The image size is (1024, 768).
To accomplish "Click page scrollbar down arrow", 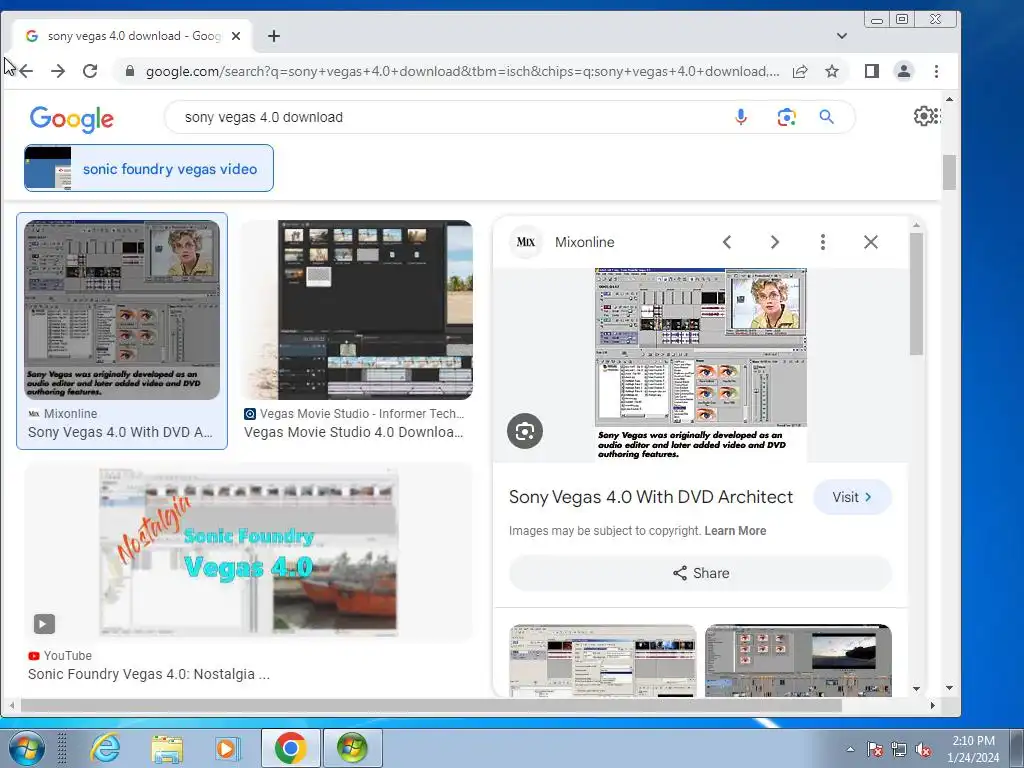I will click(x=949, y=688).
